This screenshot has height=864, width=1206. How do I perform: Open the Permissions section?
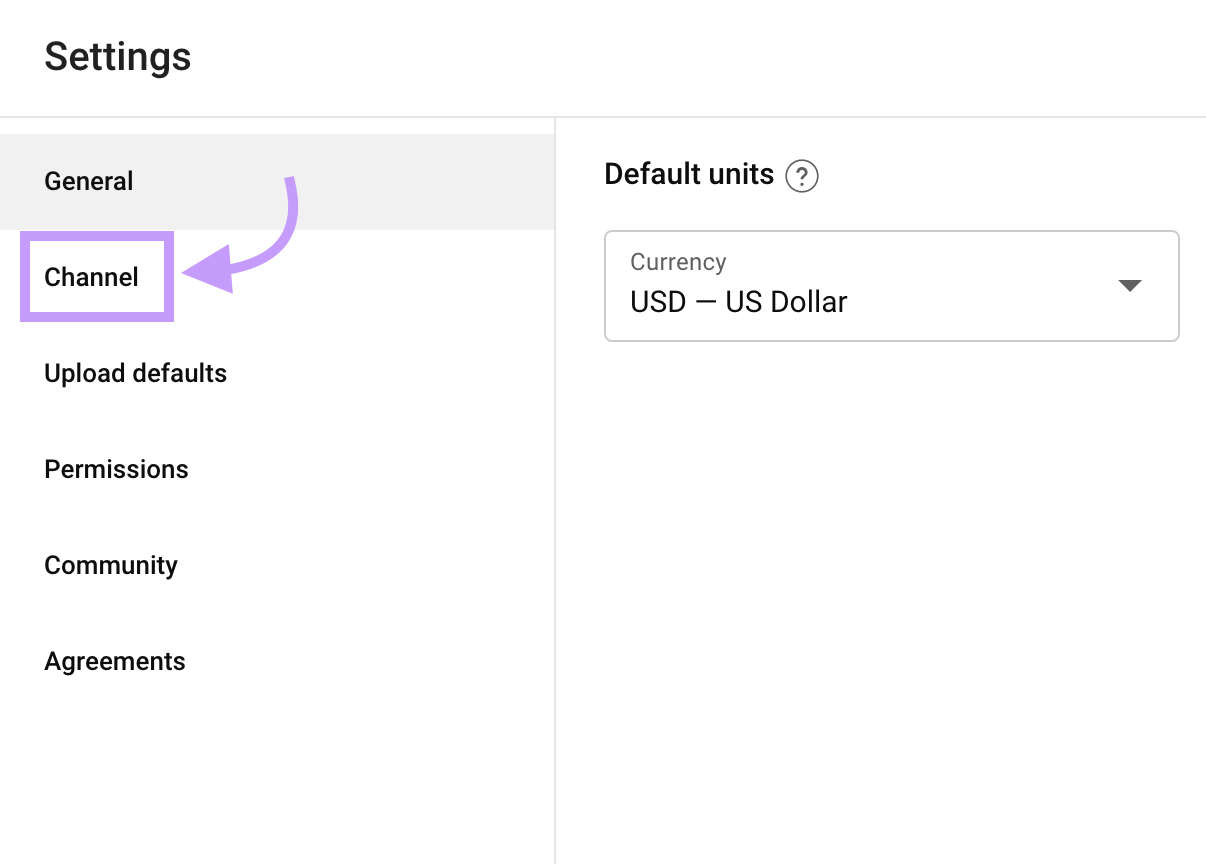coord(116,469)
